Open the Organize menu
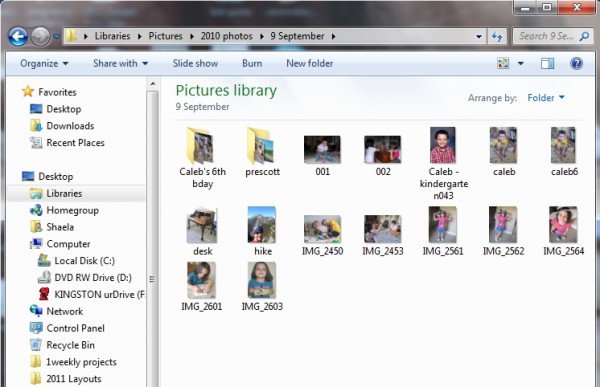Screen dimensions: 600x387 [x=44, y=64]
